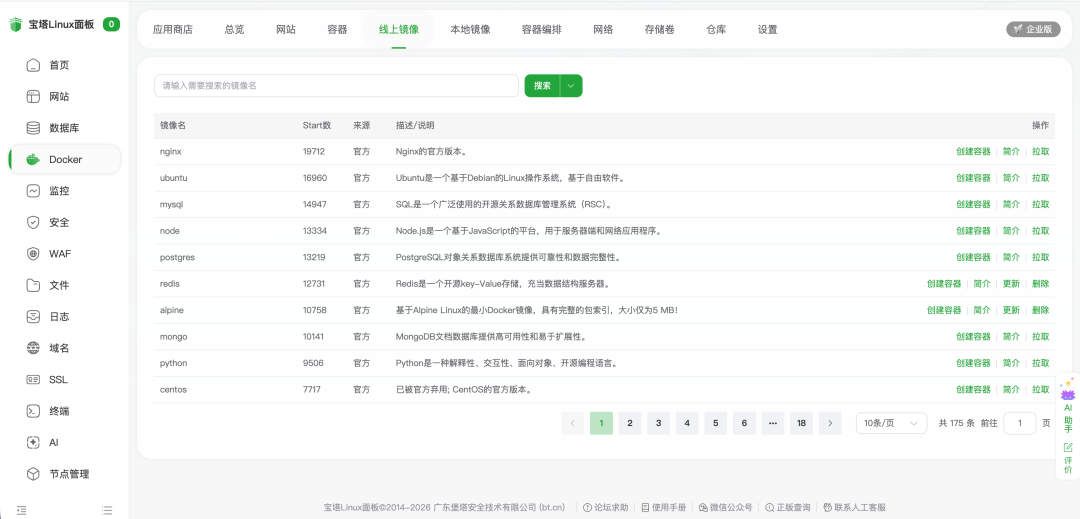Image resolution: width=1080 pixels, height=519 pixels.
Task: Jump to page 5
Action: pos(716,423)
